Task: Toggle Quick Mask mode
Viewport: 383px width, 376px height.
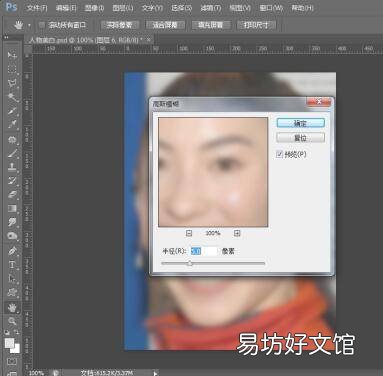Action: point(12,361)
